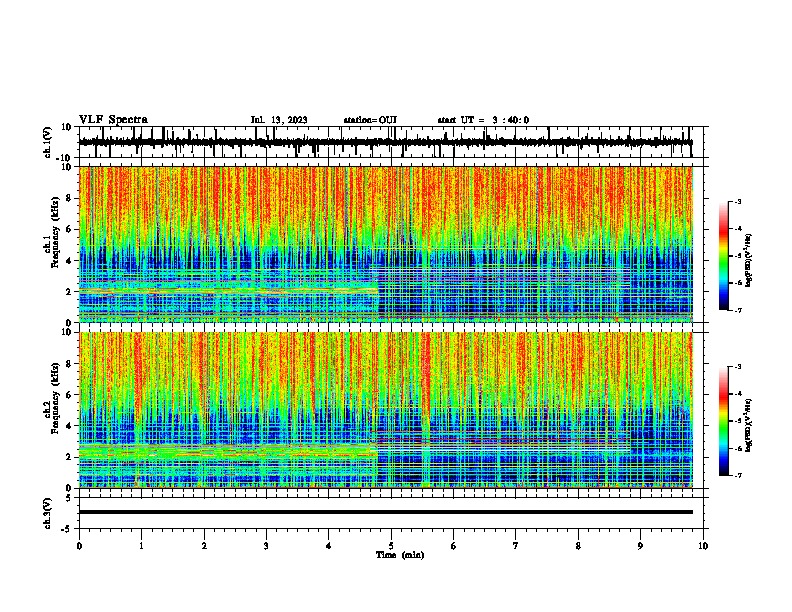Click the time axis tick label "1"
792x612 pixels.
click(x=141, y=546)
